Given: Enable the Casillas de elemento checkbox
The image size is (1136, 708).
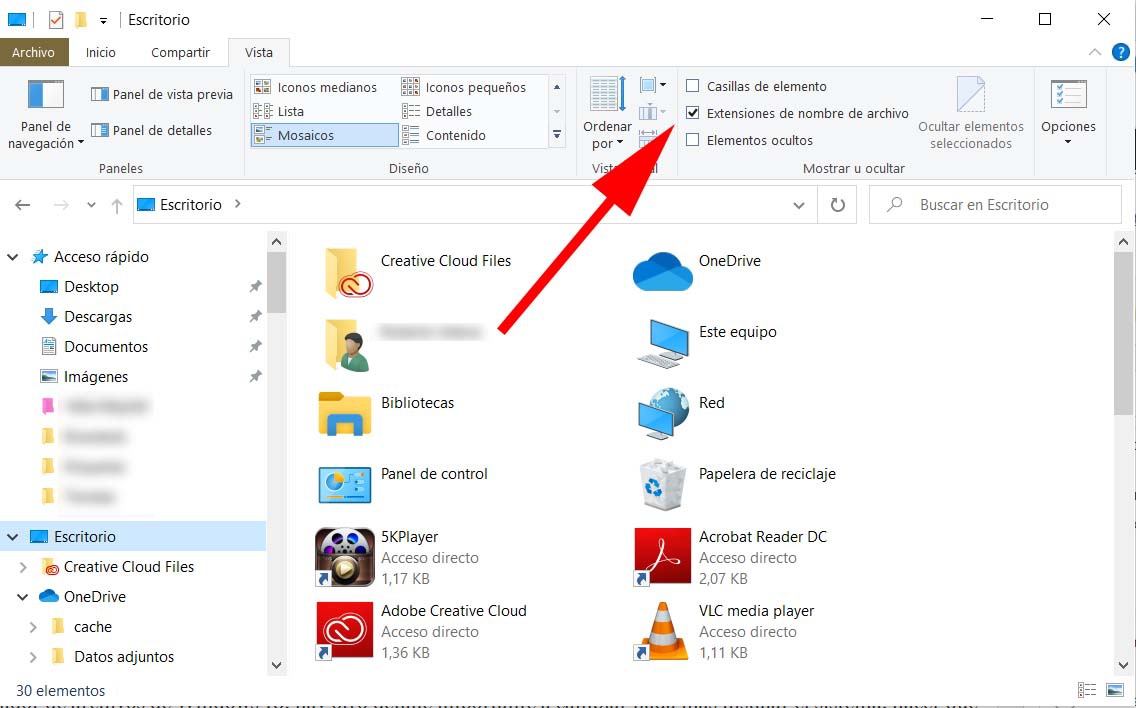Looking at the screenshot, I should (693, 86).
